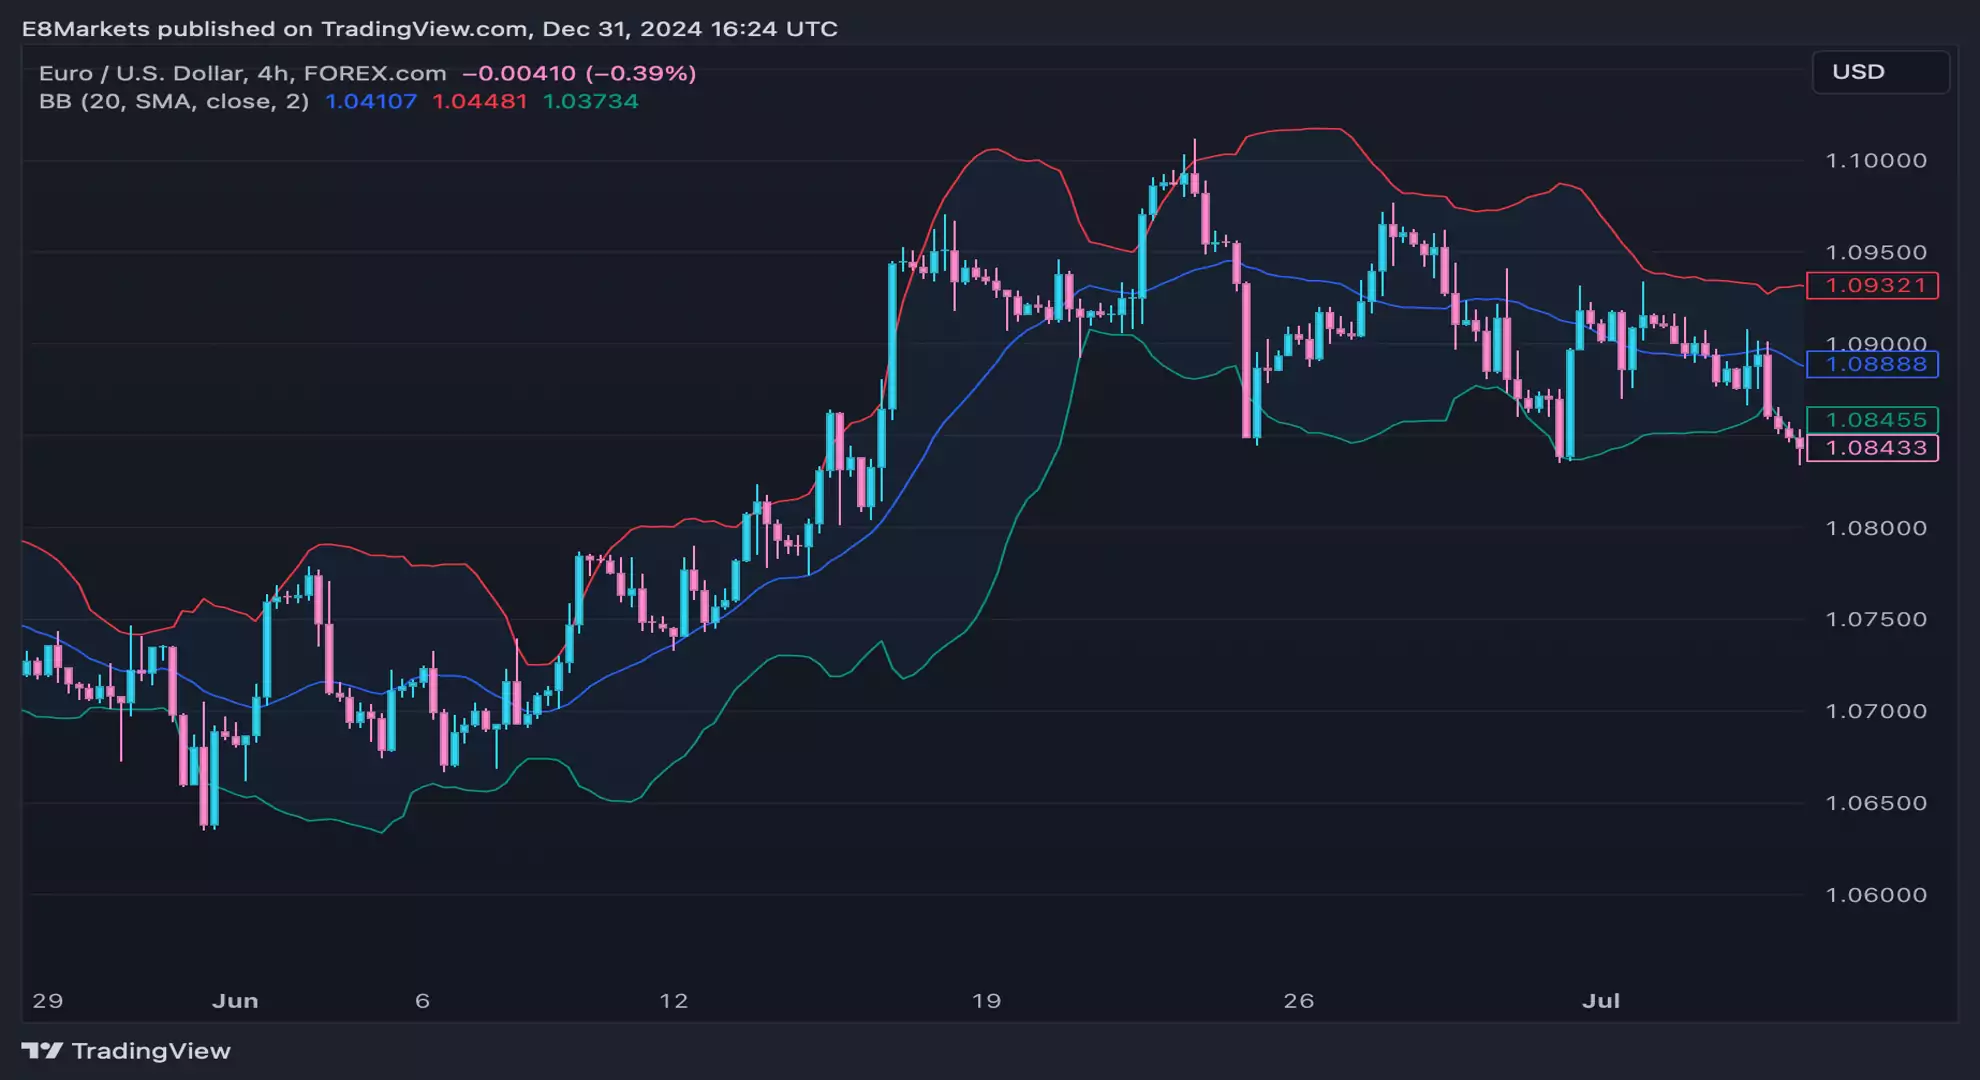This screenshot has width=1980, height=1080.
Task: Click the 1.06500 price axis label
Action: pos(1876,803)
